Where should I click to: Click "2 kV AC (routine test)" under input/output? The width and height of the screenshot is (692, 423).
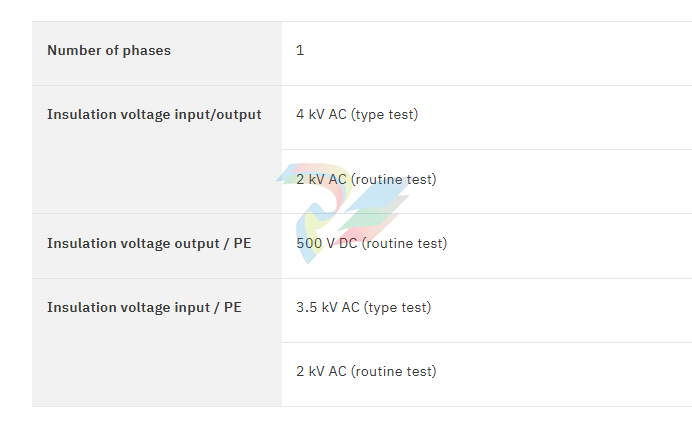click(x=366, y=180)
